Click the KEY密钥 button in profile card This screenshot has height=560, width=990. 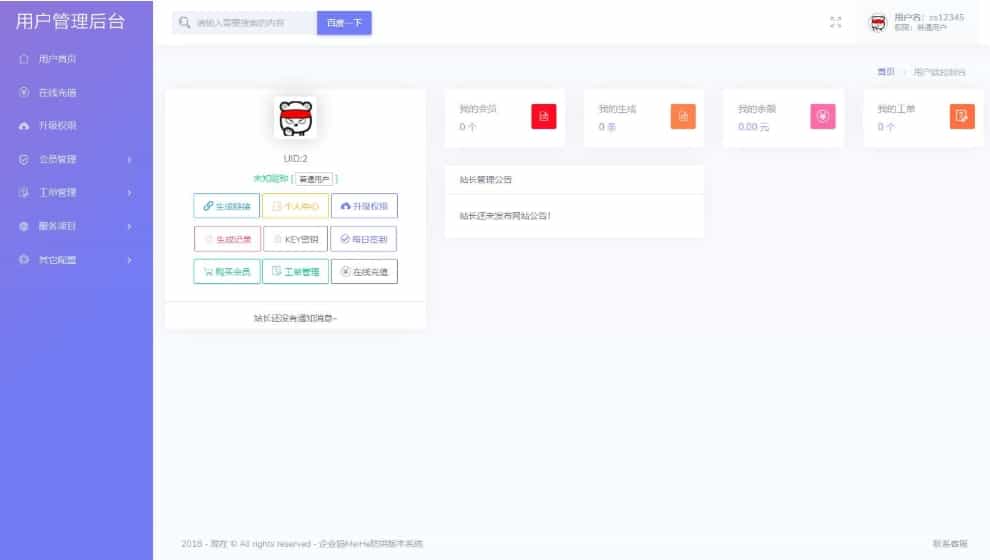coord(295,239)
